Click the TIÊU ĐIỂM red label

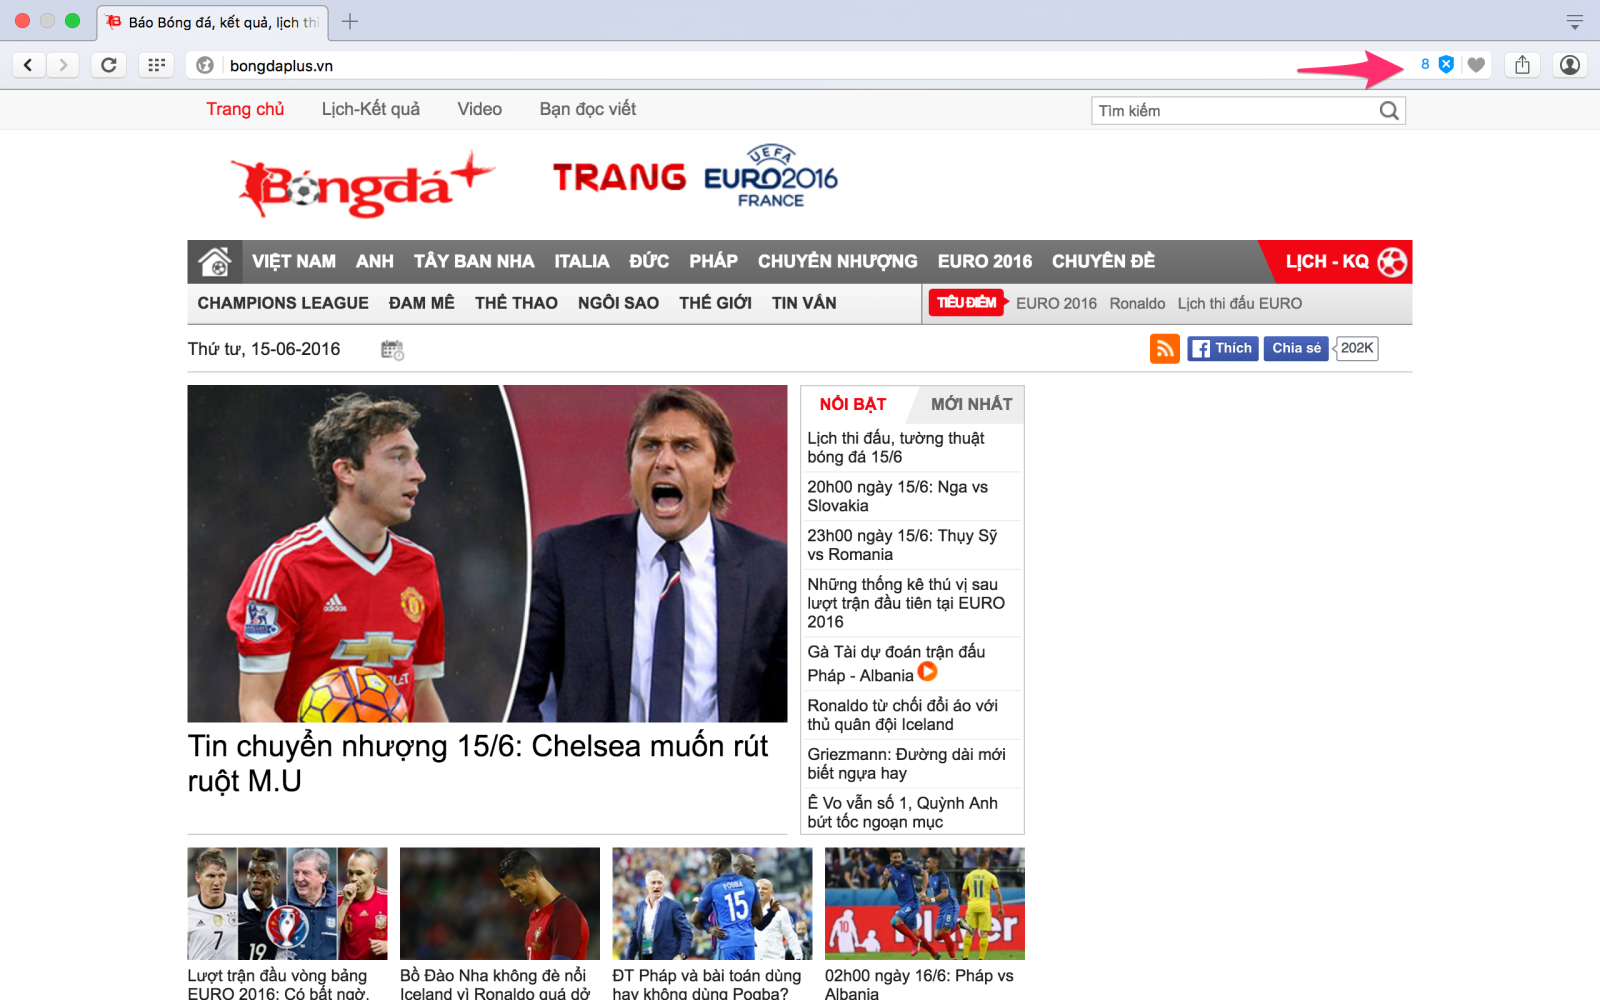coord(966,302)
